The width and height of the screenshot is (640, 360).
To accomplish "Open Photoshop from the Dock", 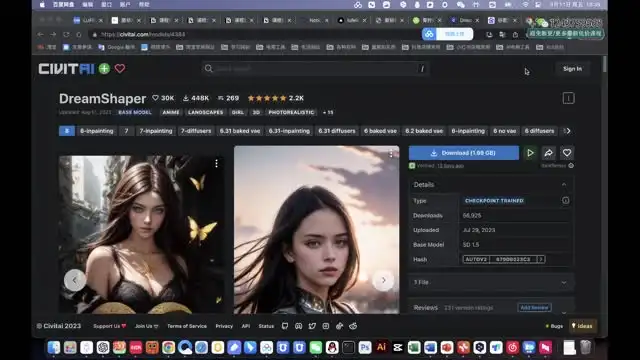I will coord(364,347).
